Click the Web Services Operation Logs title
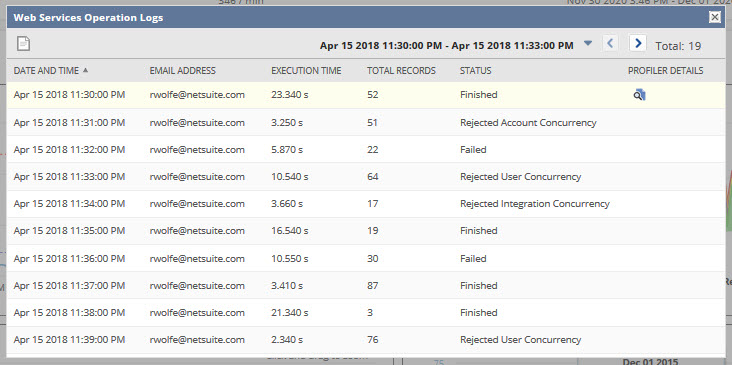Screen dimensions: 732x365 [88, 18]
